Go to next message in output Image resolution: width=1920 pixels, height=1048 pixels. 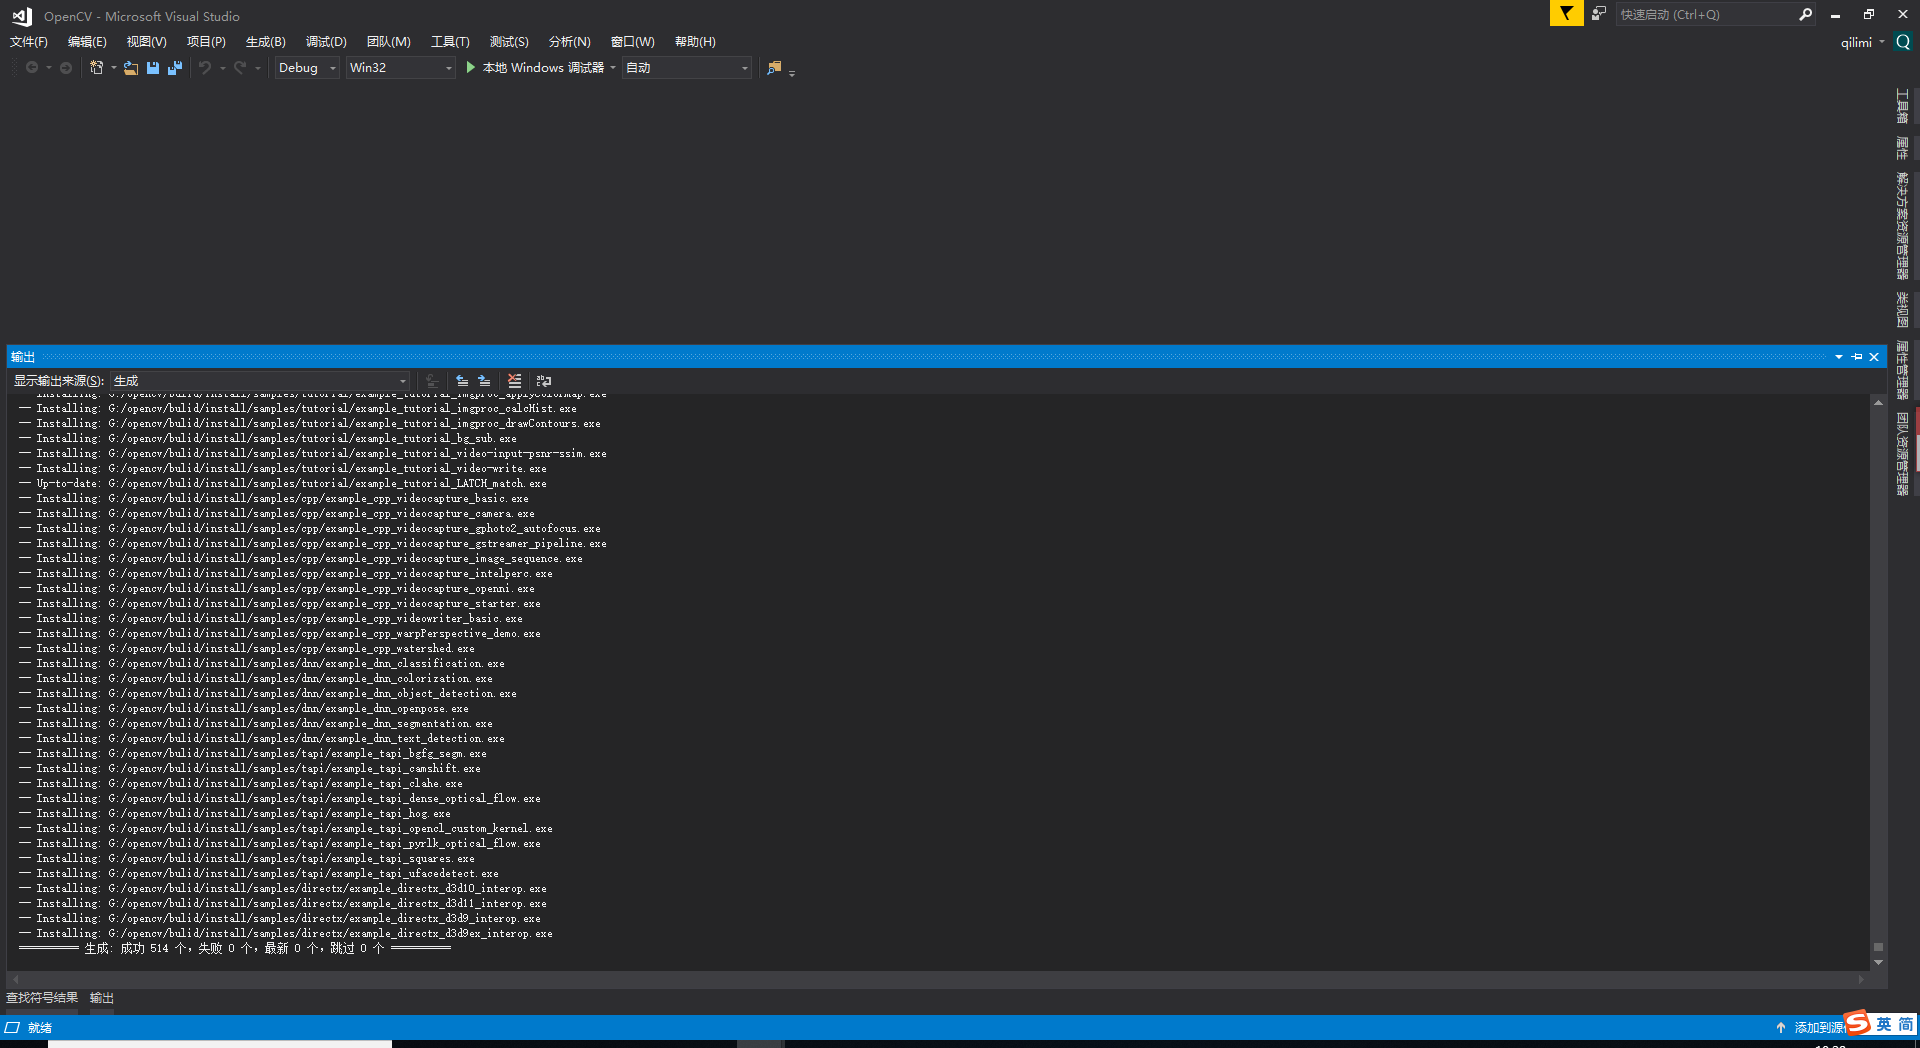(485, 381)
